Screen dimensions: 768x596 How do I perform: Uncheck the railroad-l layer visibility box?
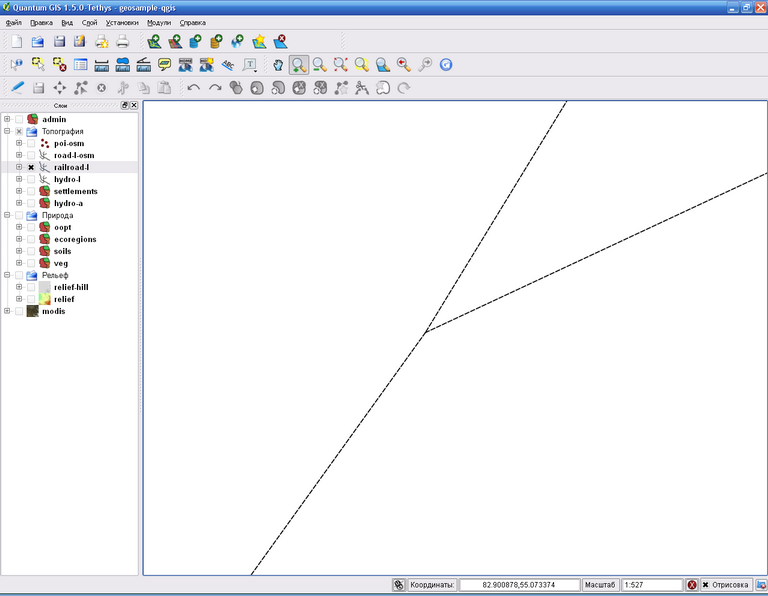[31, 167]
